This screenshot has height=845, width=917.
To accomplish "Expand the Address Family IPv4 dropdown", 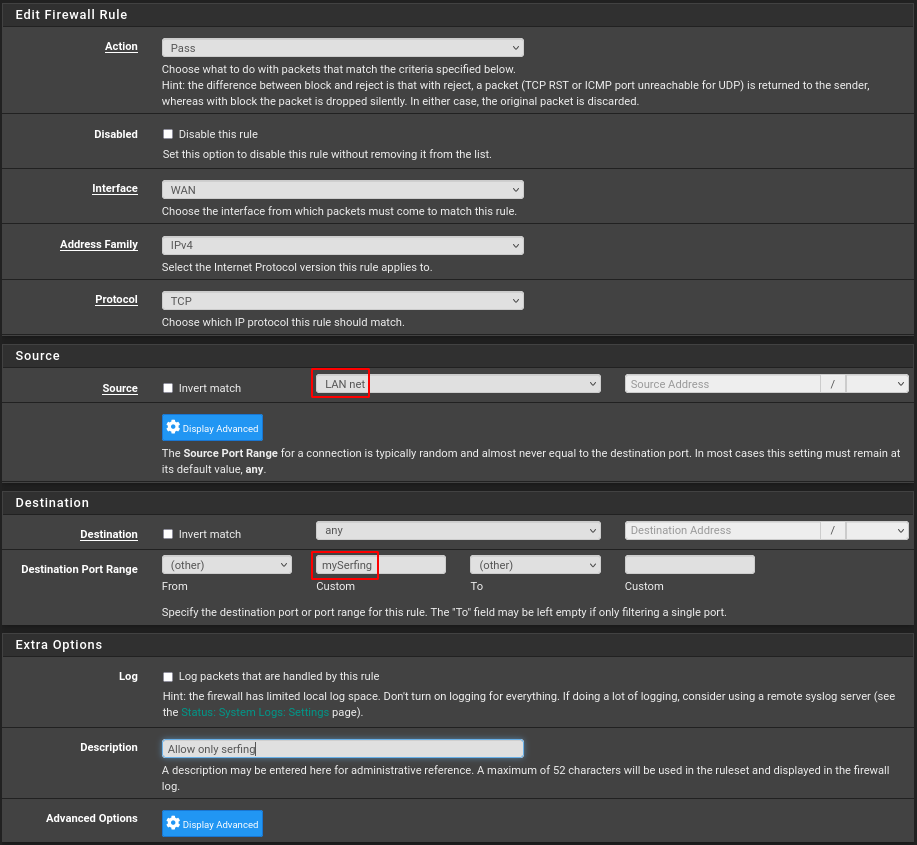I will [342, 245].
